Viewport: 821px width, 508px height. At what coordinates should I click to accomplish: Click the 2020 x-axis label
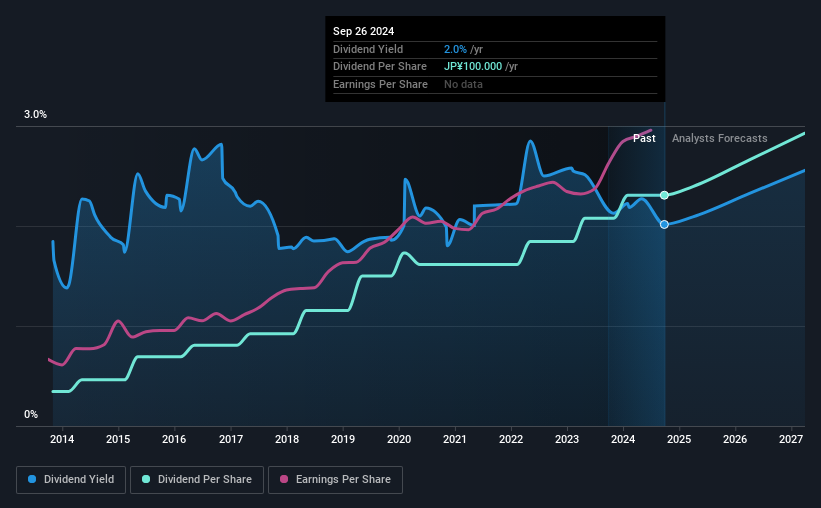(x=399, y=439)
